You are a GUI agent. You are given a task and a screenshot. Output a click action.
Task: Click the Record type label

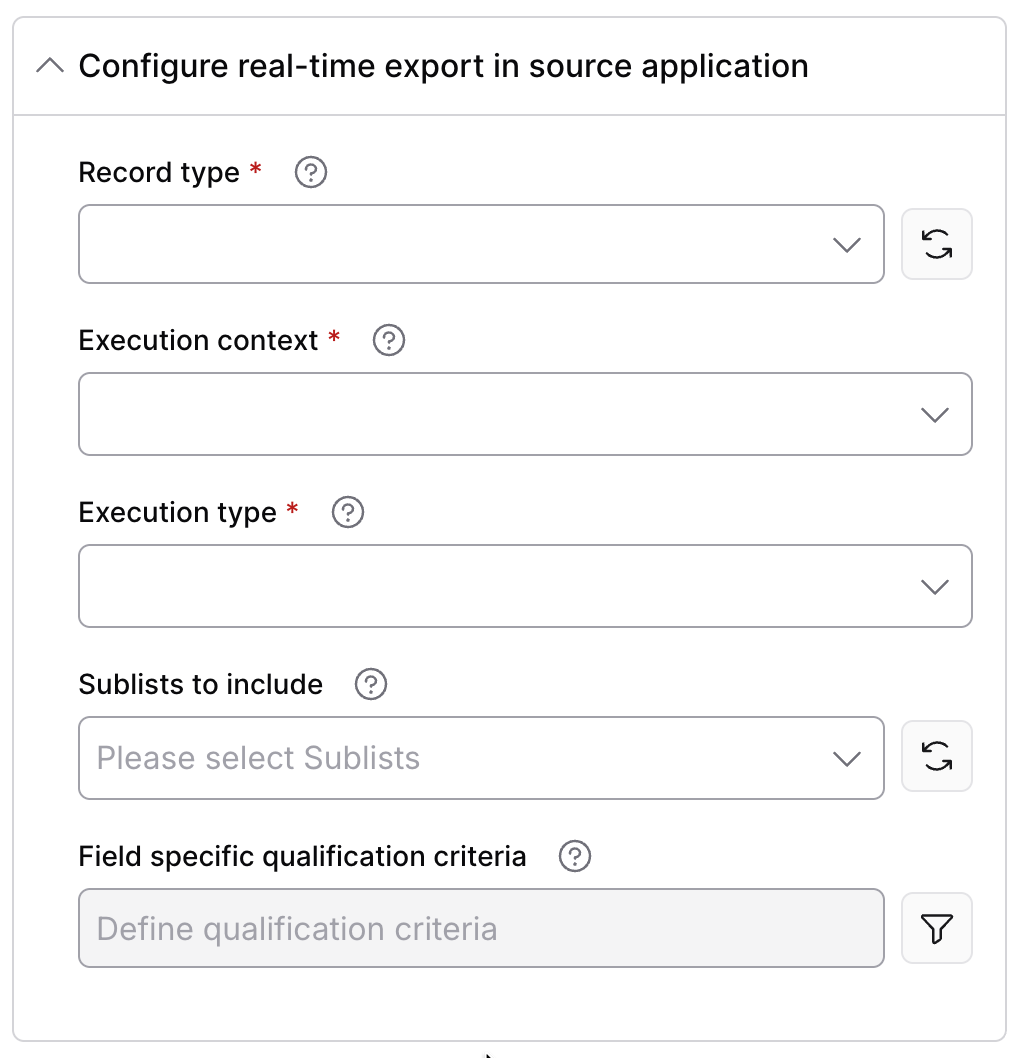coord(159,173)
